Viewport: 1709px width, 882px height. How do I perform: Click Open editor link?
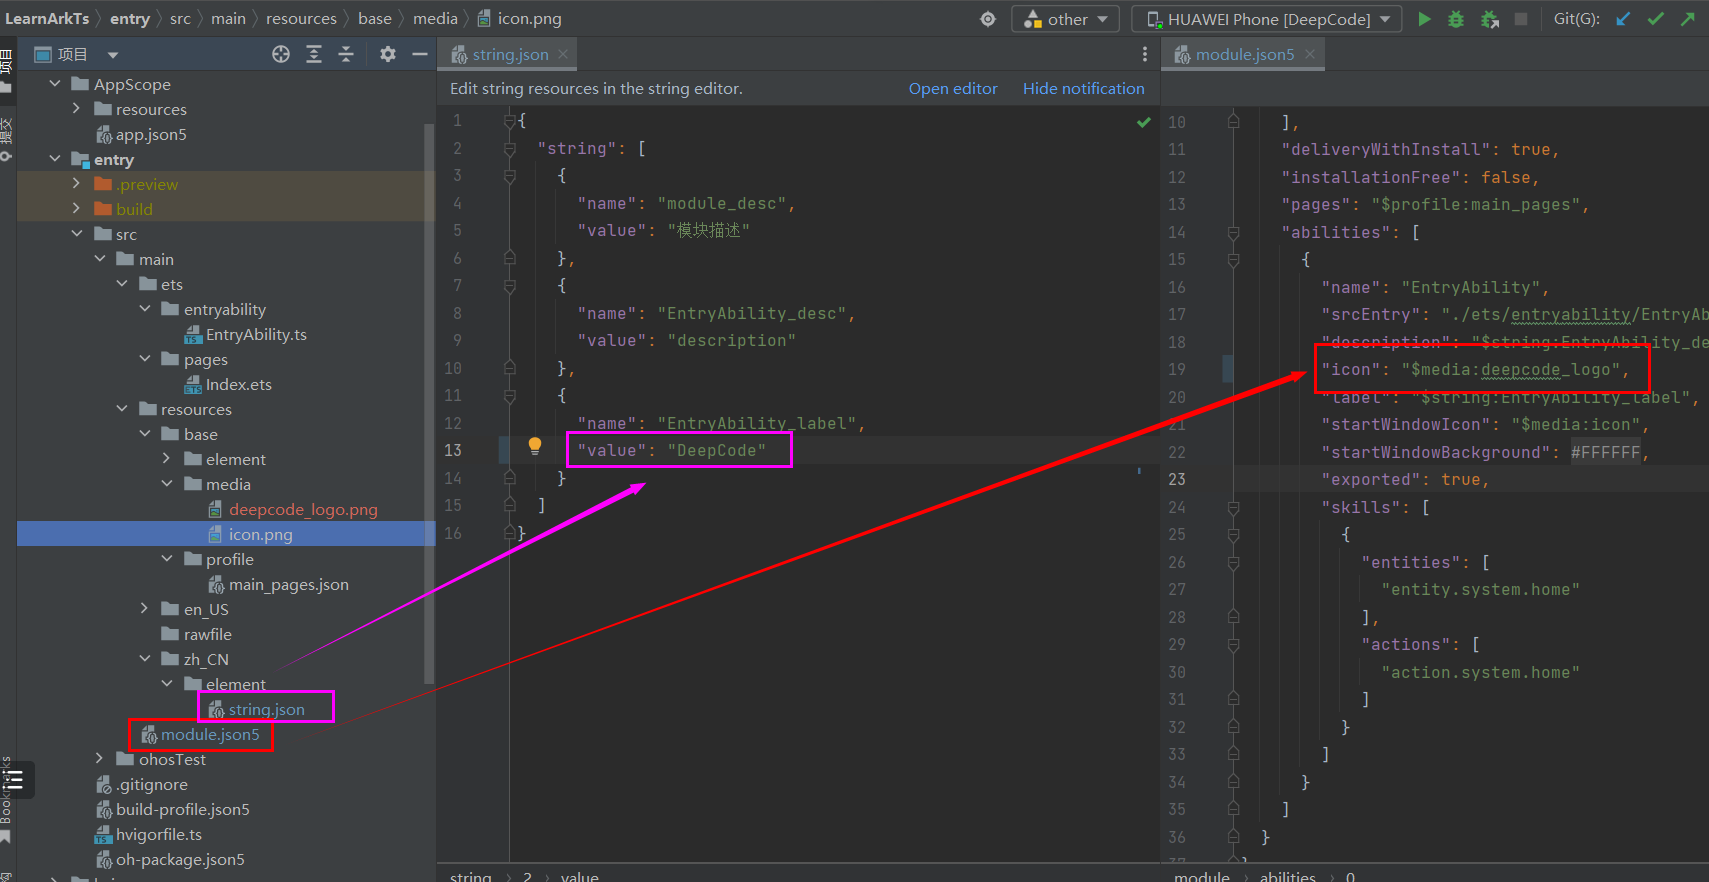[x=953, y=89]
